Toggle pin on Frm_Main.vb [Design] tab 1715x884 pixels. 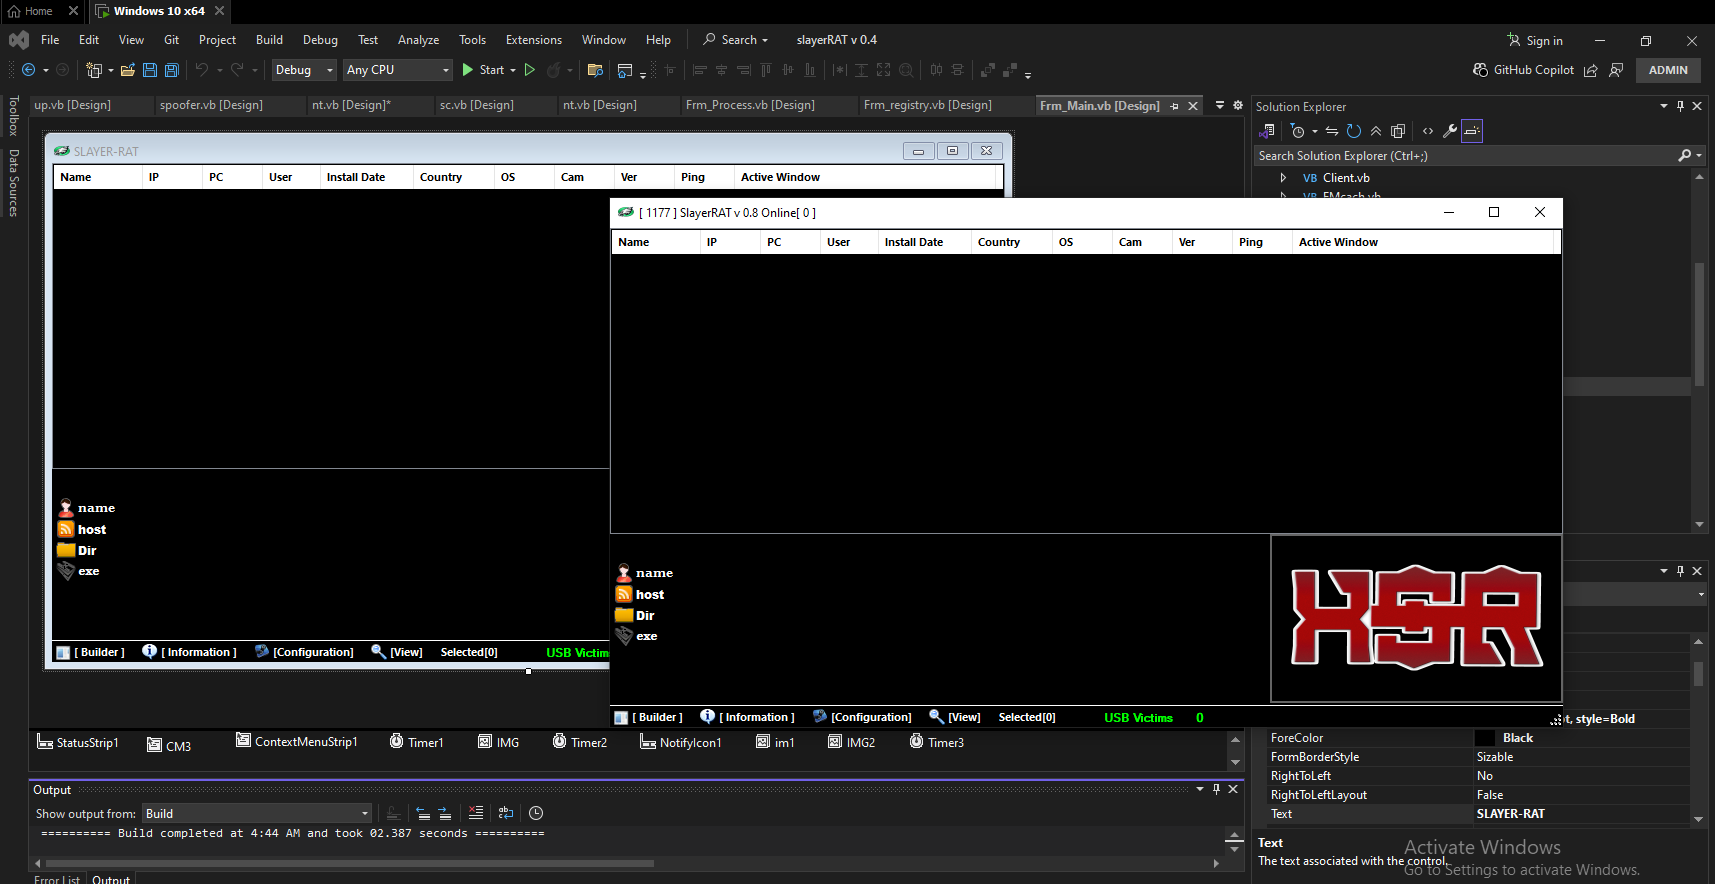[1174, 106]
